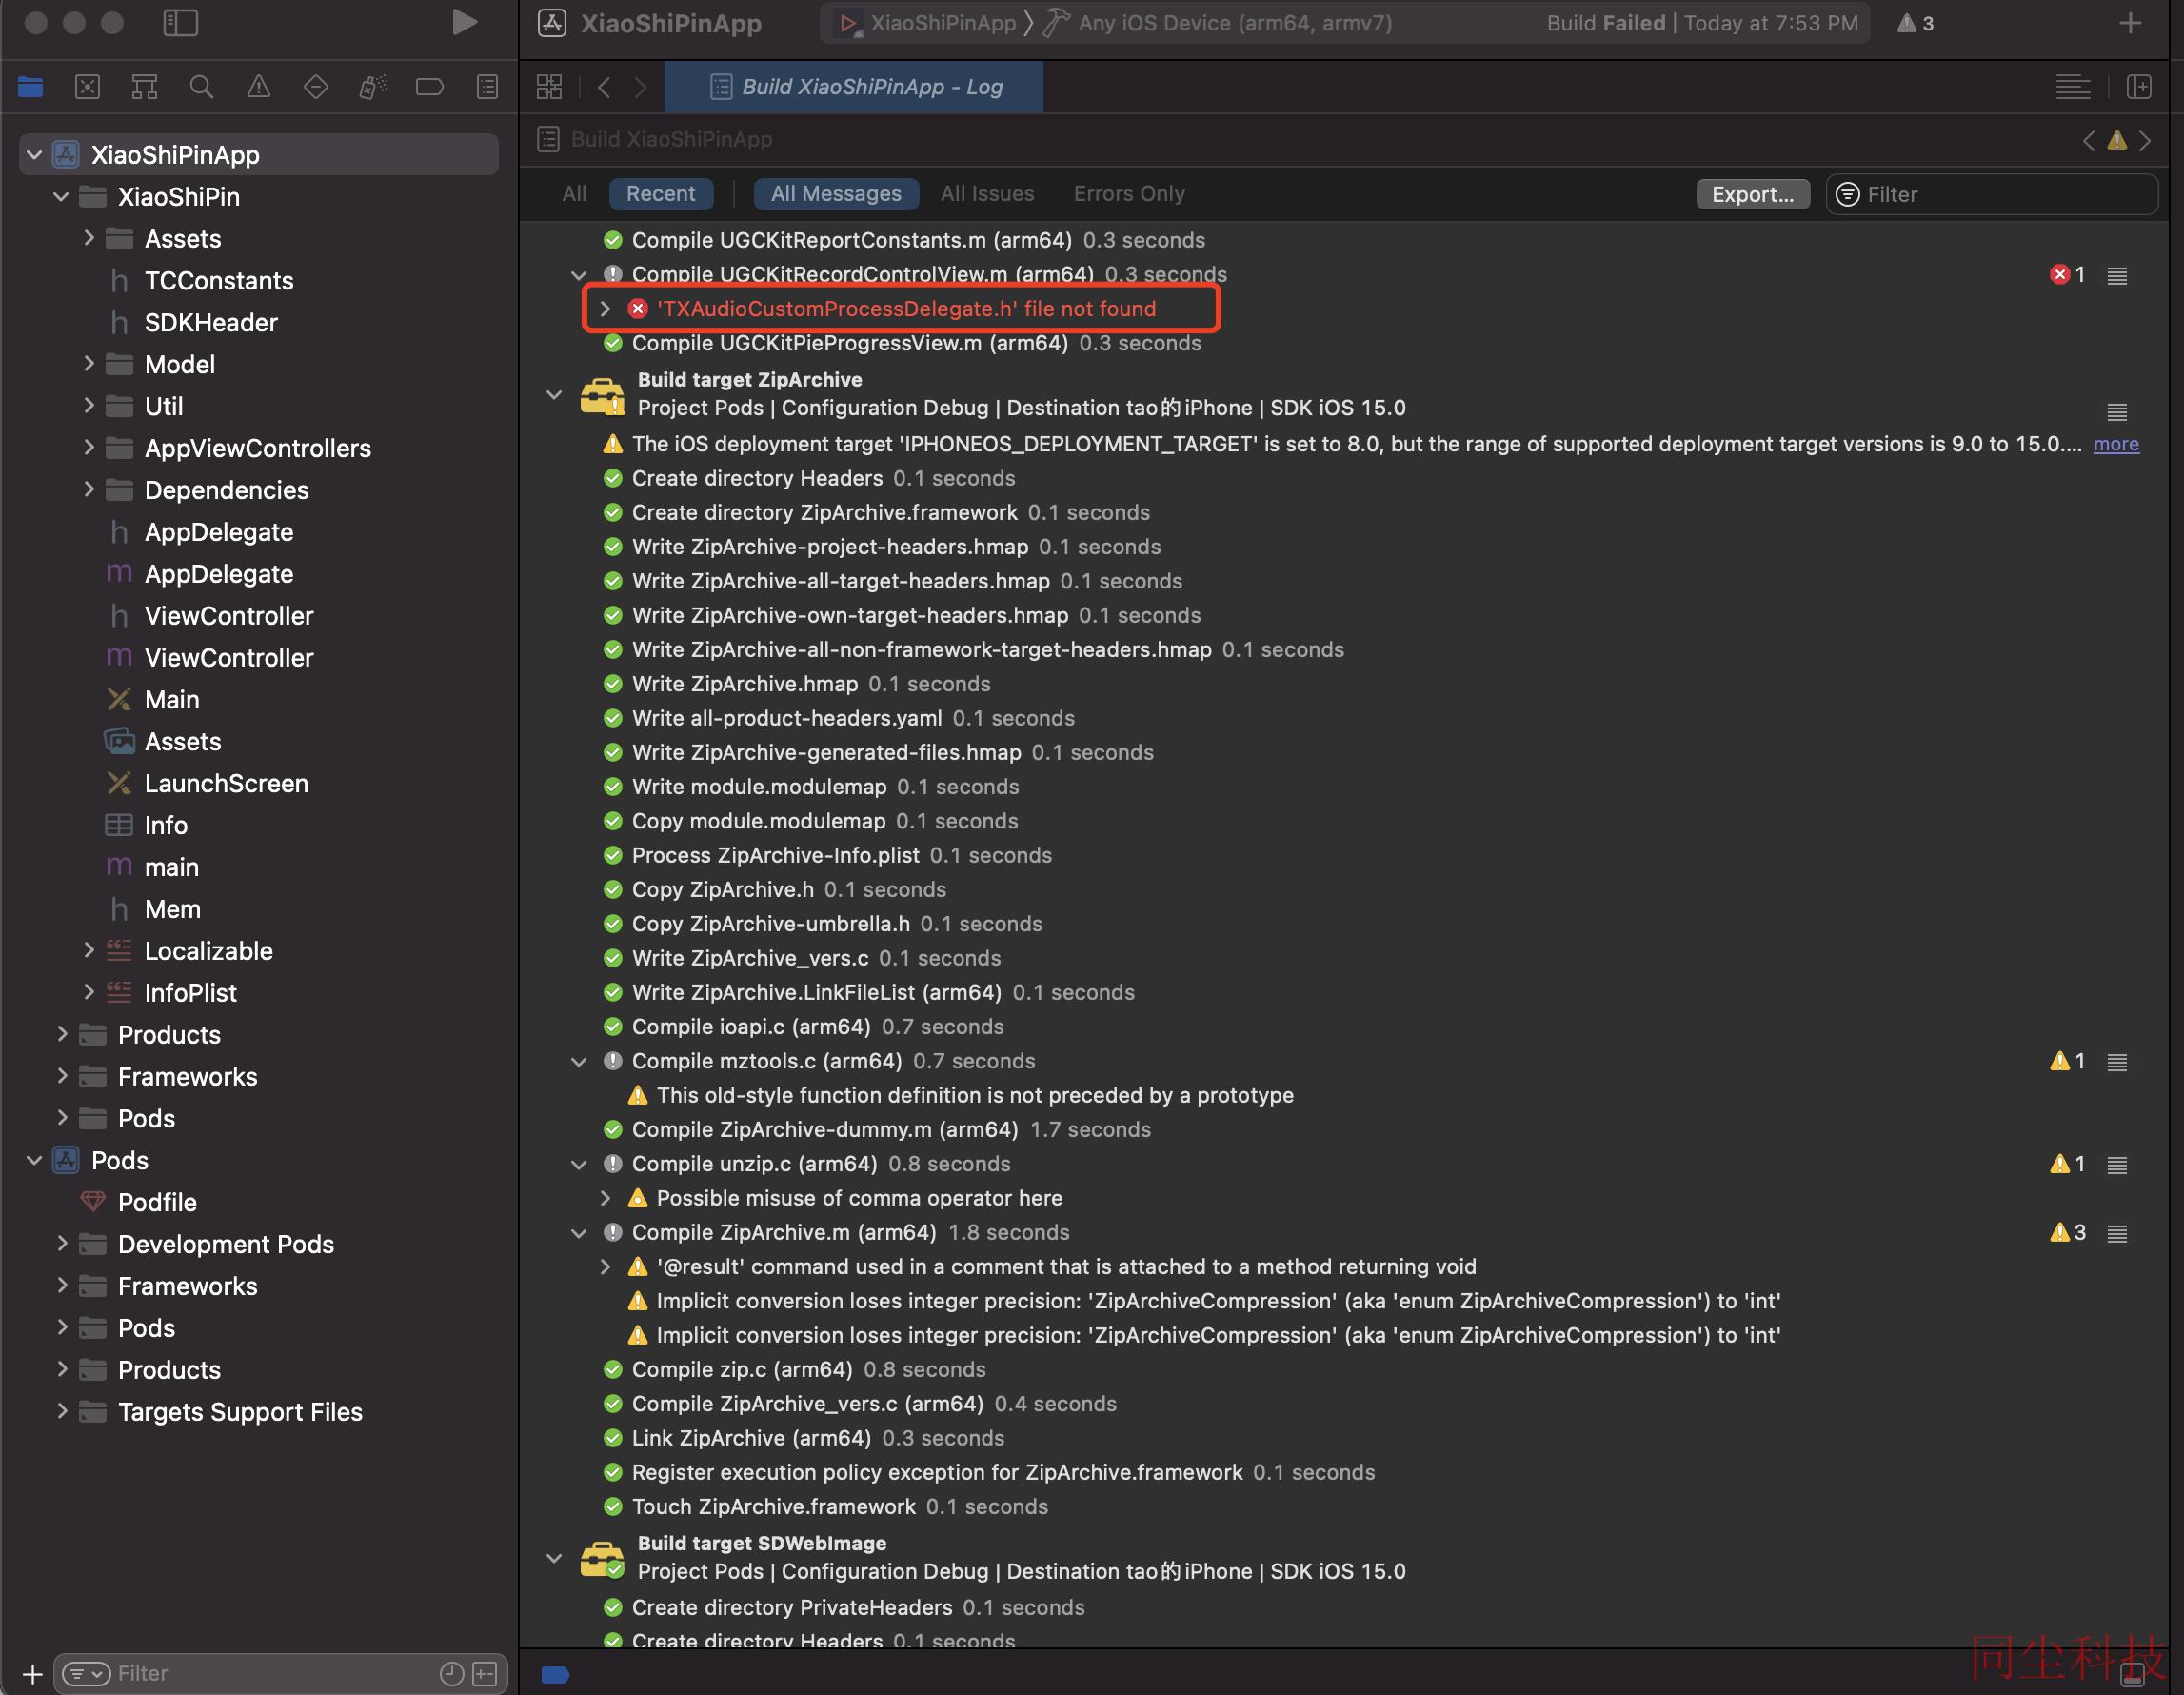The width and height of the screenshot is (2184, 1695).
Task: Toggle the editor options lines icon
Action: 2073,87
